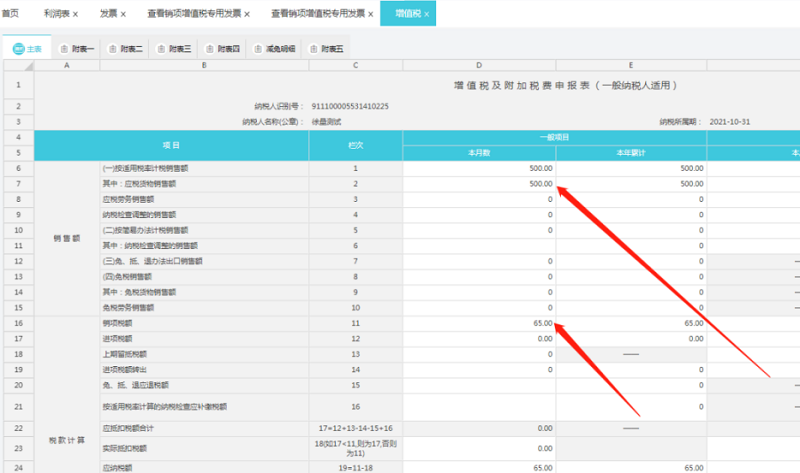Image resolution: width=800 pixels, height=473 pixels.
Task: Click the icon beside 附表二
Action: 112,49
